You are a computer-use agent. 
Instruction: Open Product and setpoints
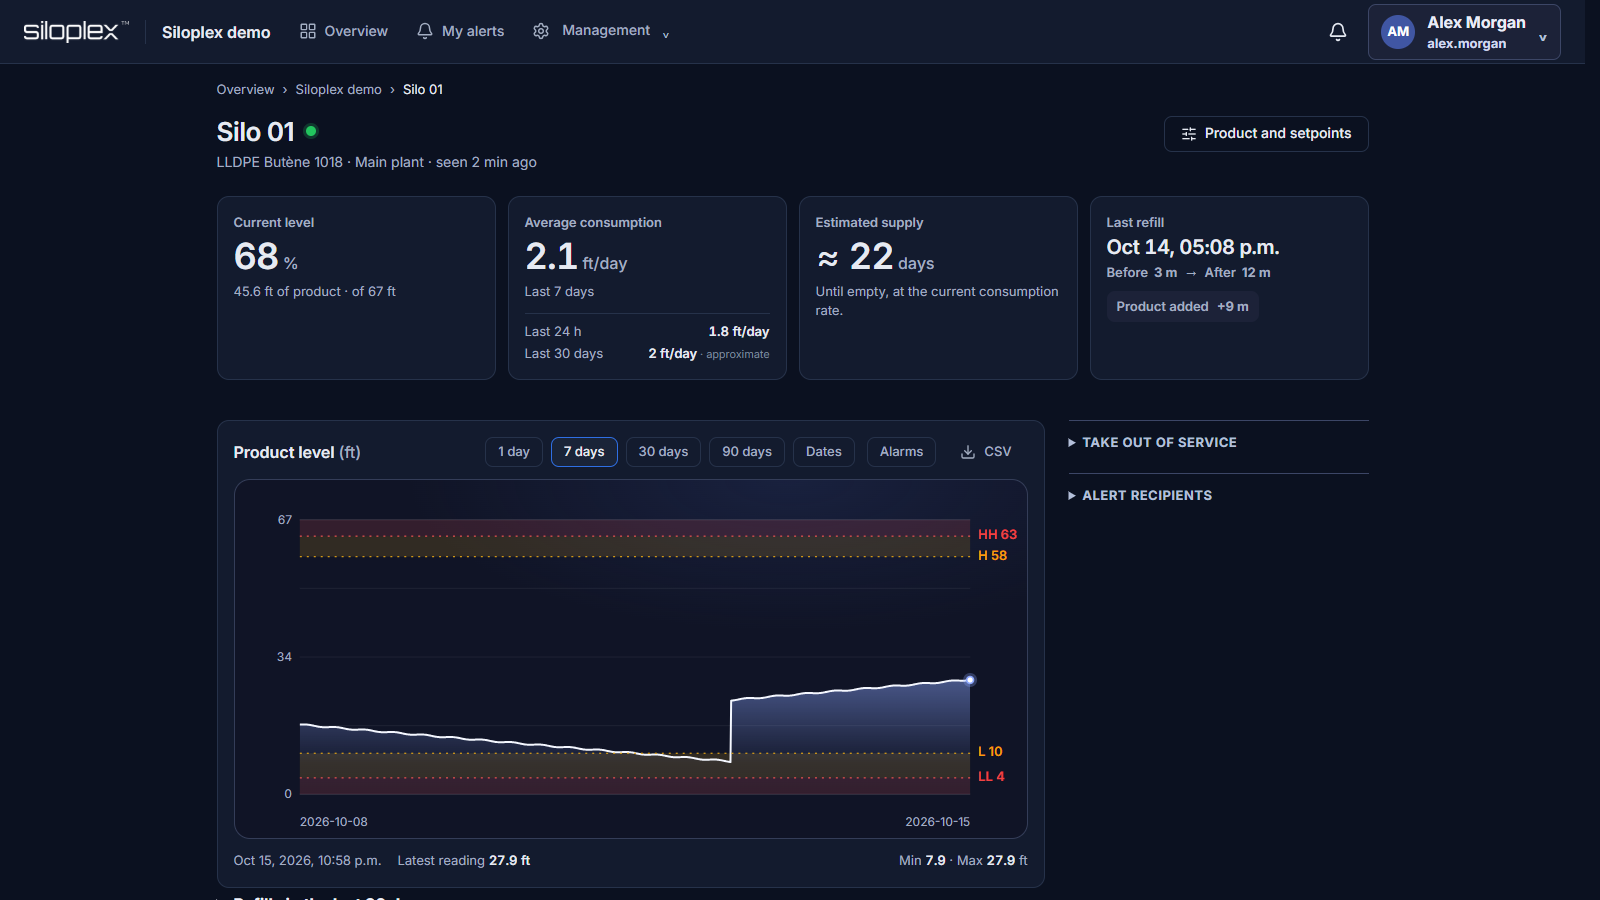pyautogui.click(x=1266, y=134)
